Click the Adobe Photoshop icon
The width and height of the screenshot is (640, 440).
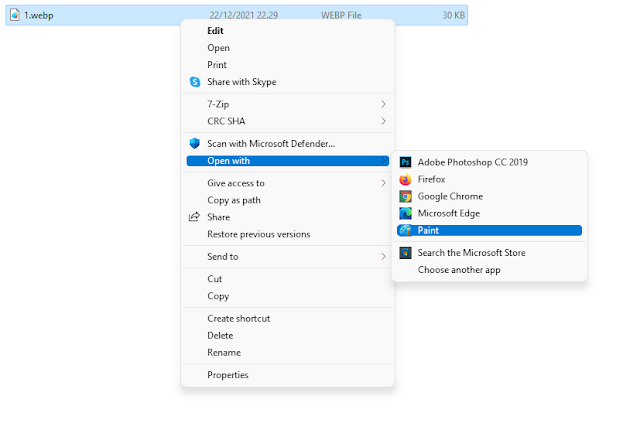pyautogui.click(x=405, y=162)
